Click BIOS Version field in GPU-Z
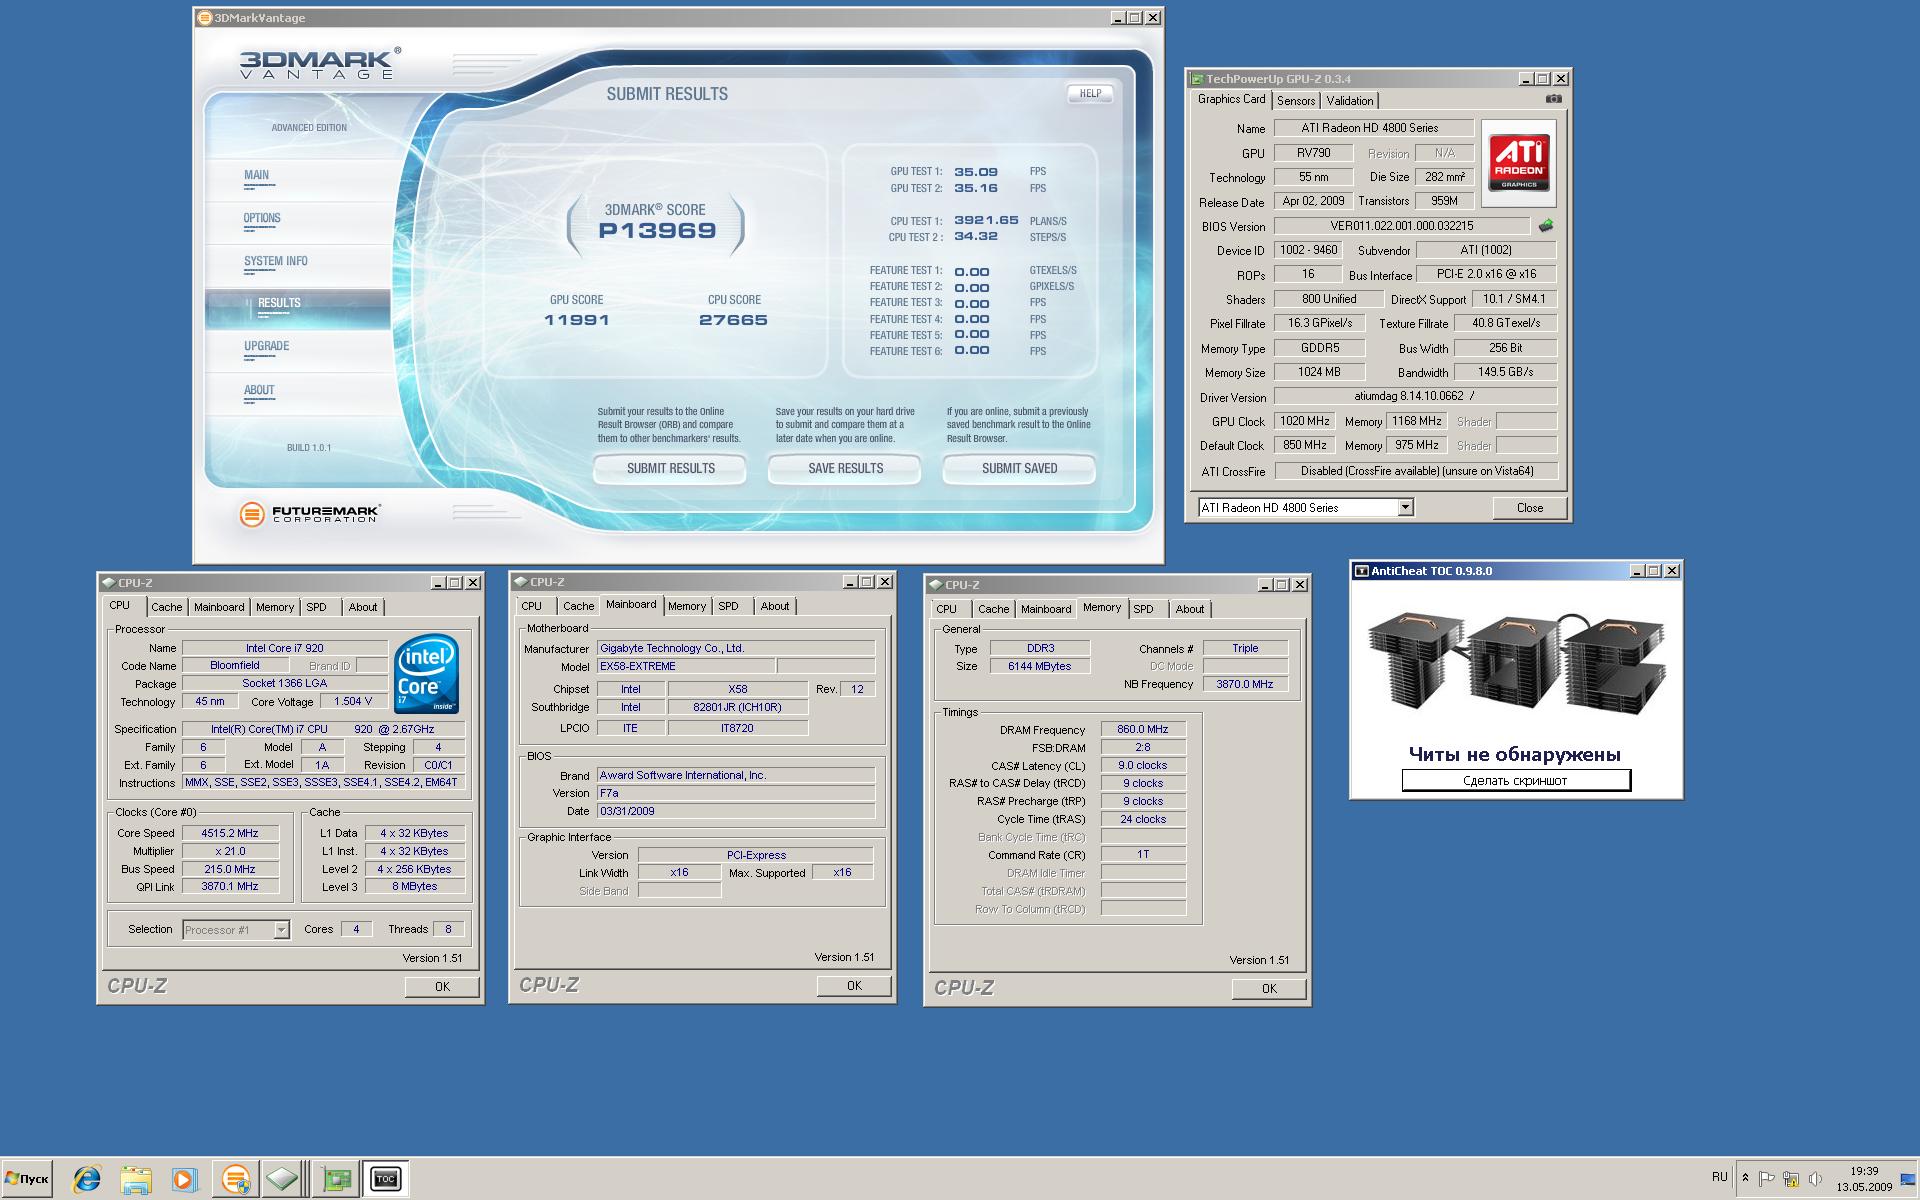Image resolution: width=1920 pixels, height=1200 pixels. coord(1402,226)
